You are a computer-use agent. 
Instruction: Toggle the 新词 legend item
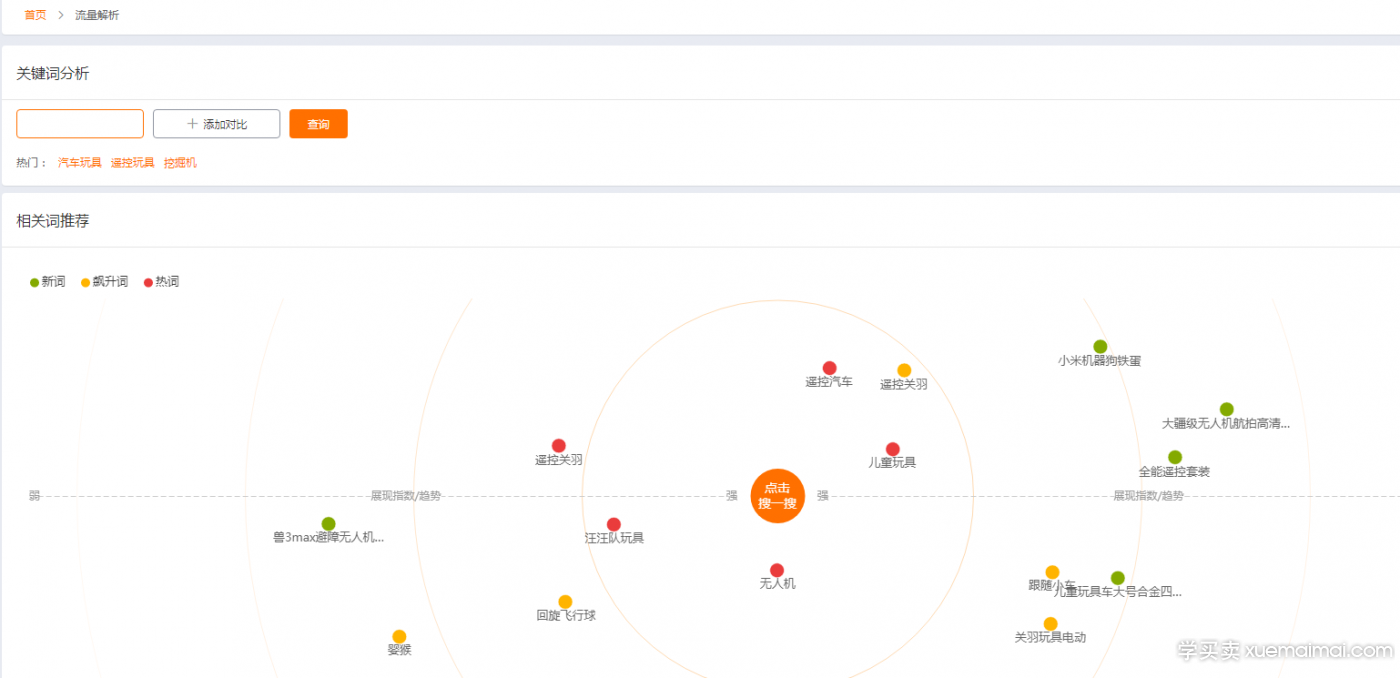coord(47,282)
